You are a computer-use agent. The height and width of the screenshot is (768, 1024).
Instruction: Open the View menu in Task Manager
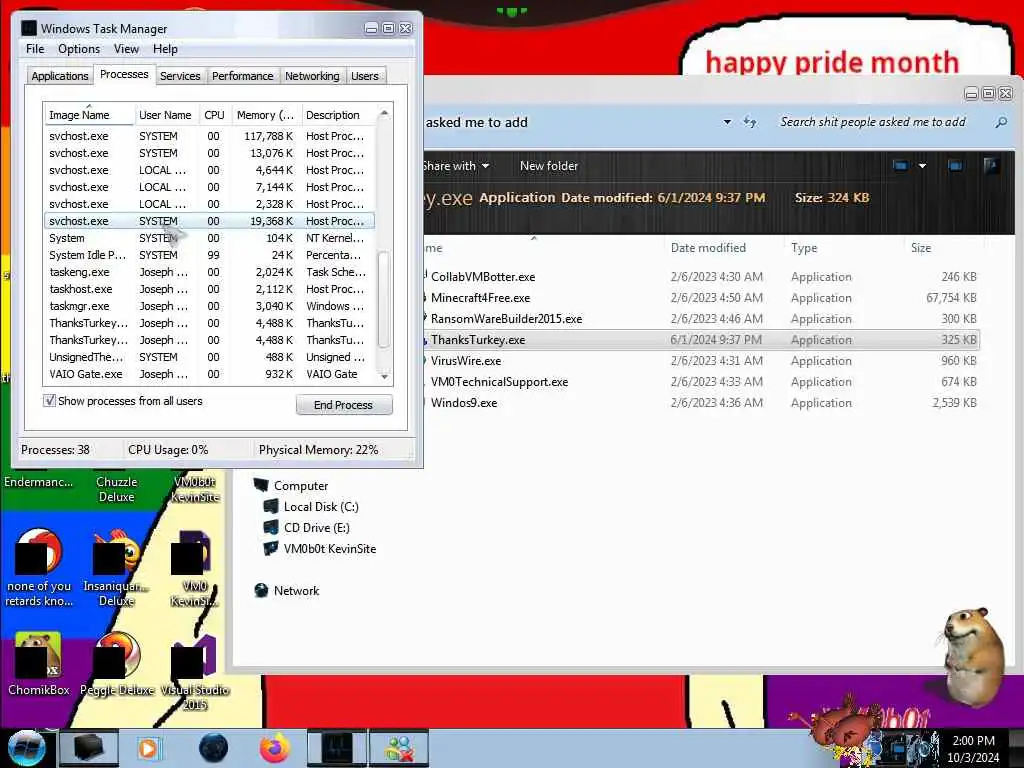point(126,49)
